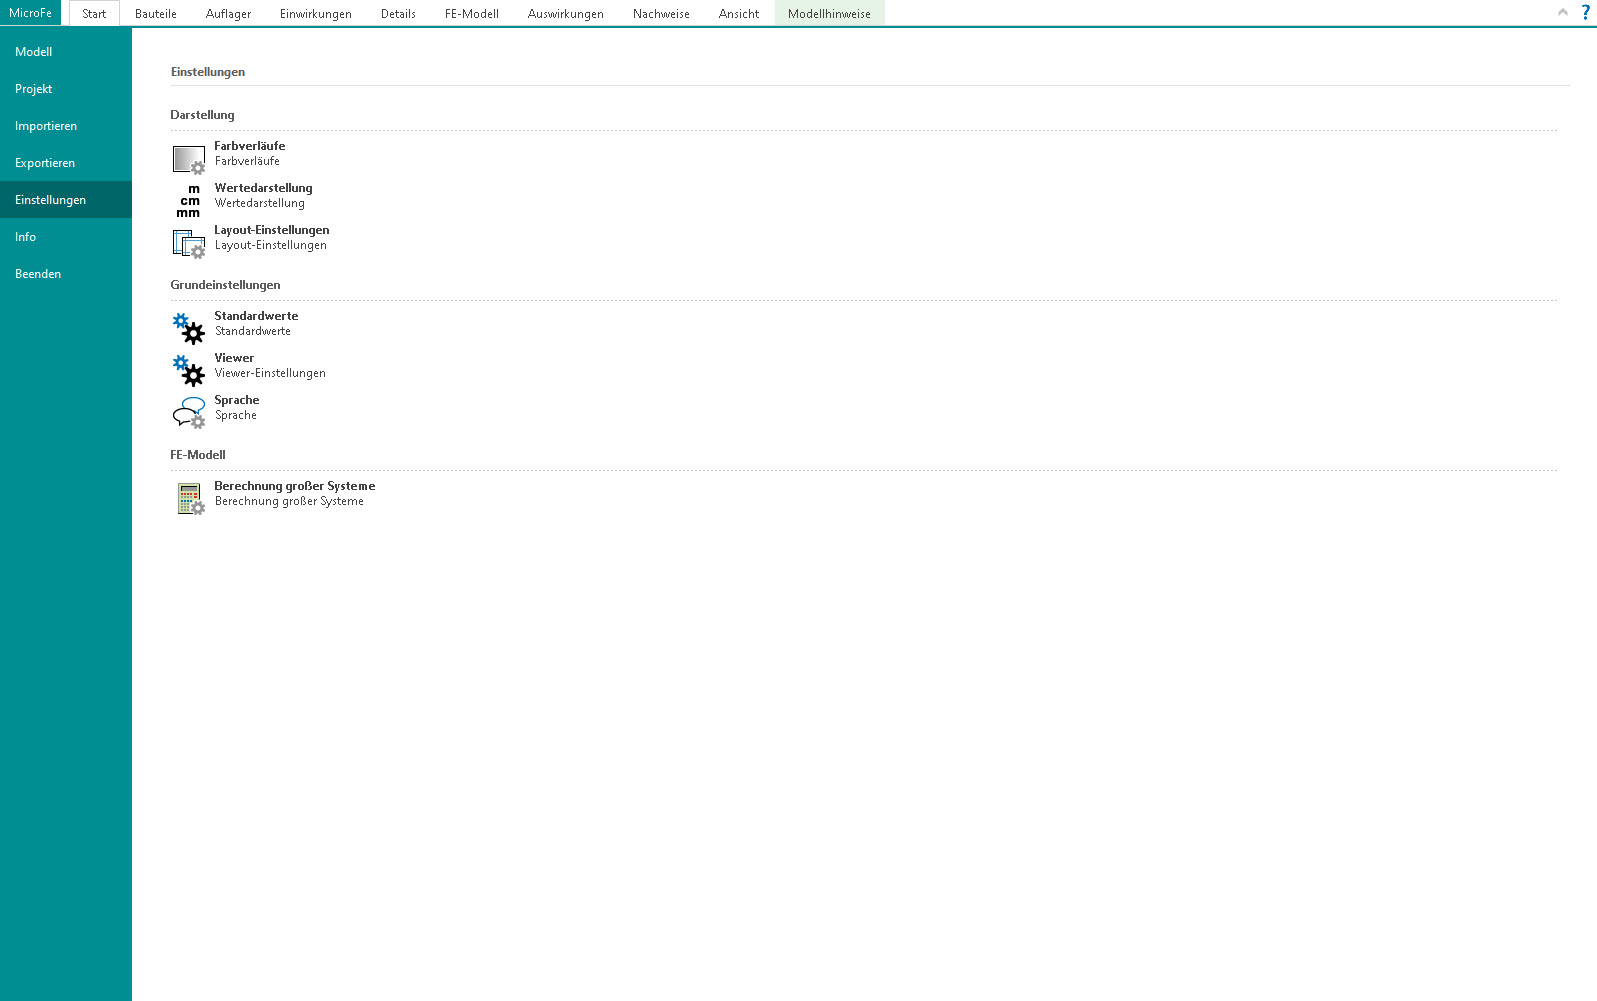
Task: Collapse the ribbon with the caret arrow
Action: 1563,12
